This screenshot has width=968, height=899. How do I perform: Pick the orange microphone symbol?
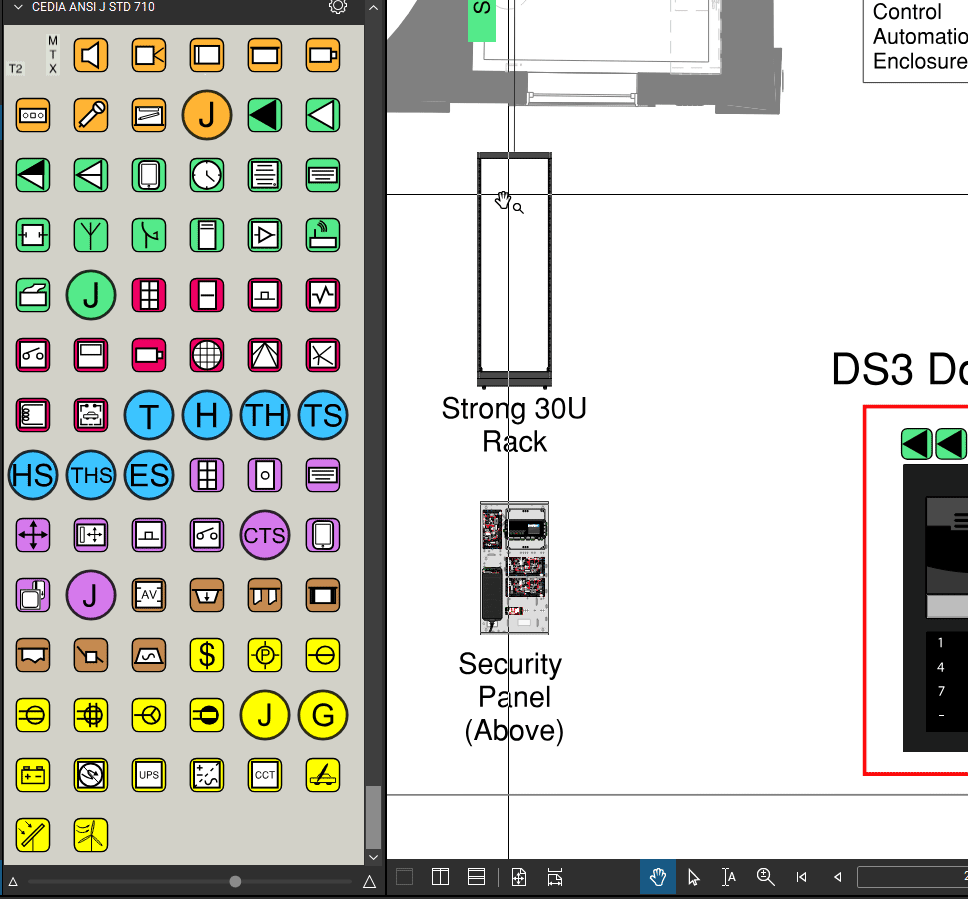[91, 115]
